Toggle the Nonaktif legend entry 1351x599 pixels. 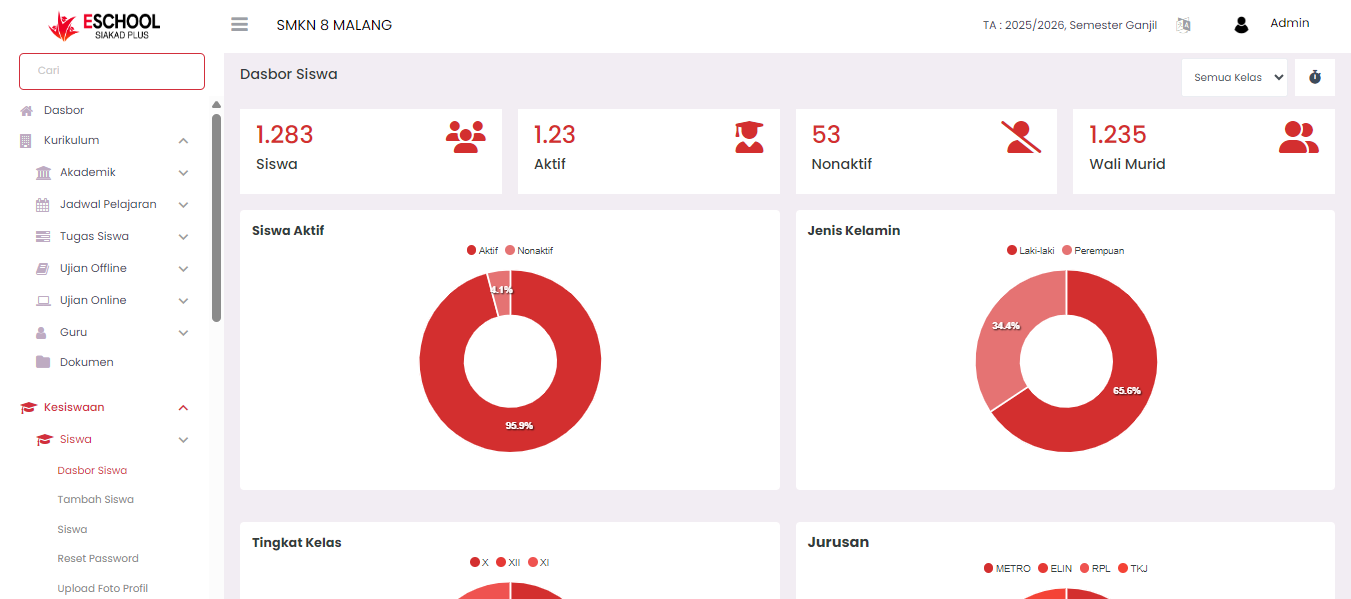529,251
